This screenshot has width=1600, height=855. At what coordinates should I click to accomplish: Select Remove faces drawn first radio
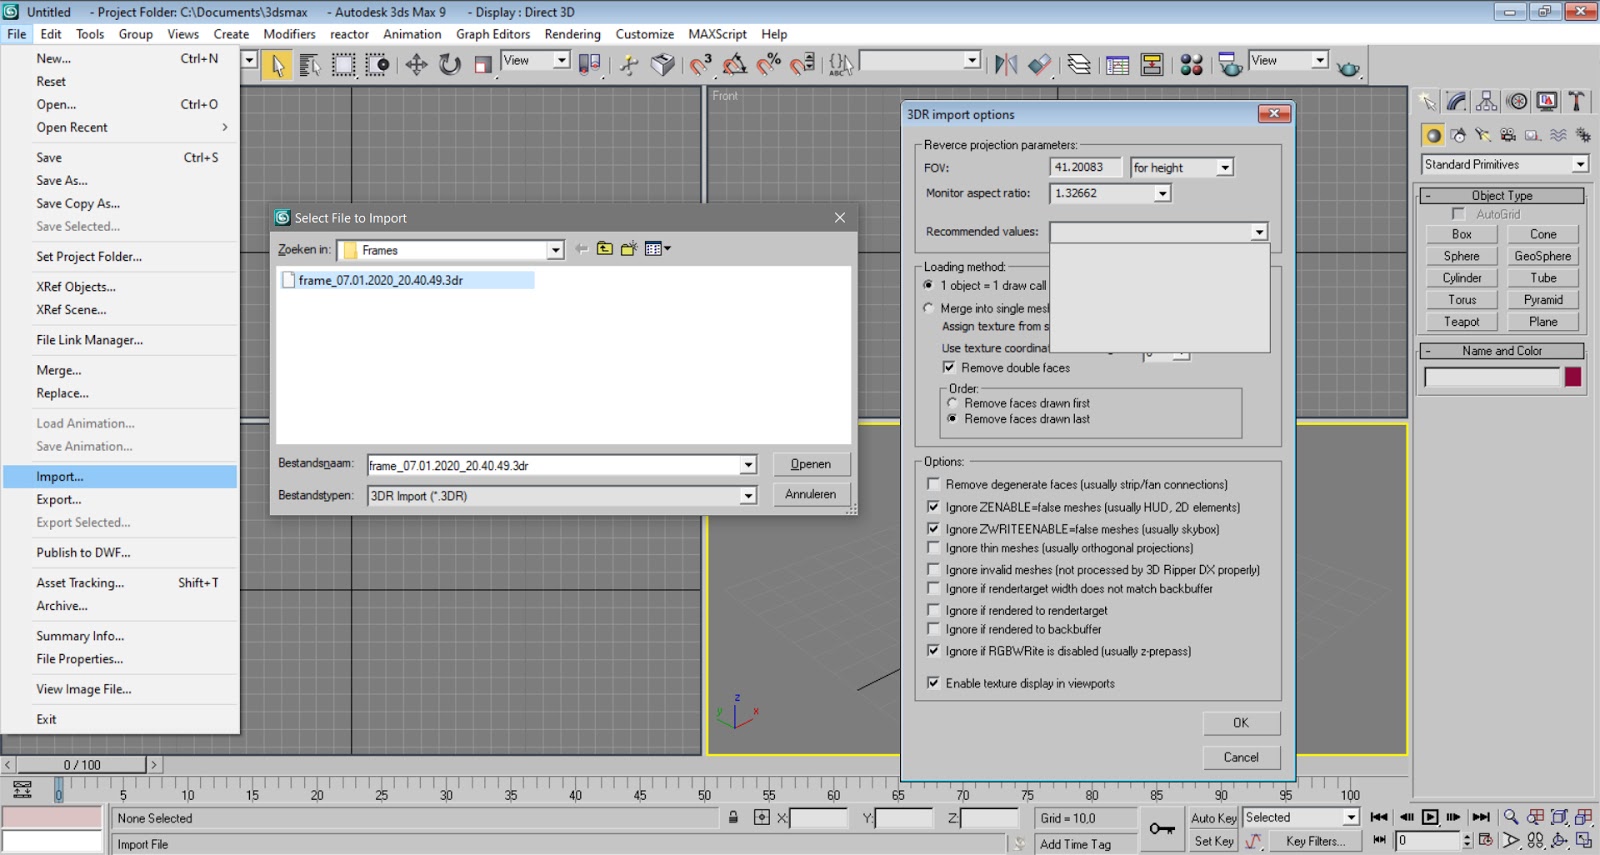[x=952, y=404]
